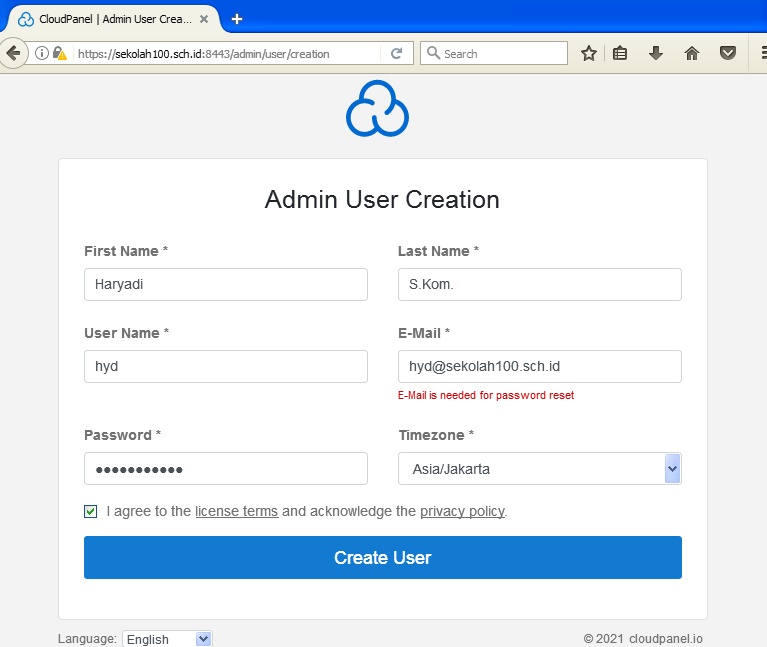This screenshot has height=647, width=767.
Task: Open the privacy policy link
Action: pos(462,511)
